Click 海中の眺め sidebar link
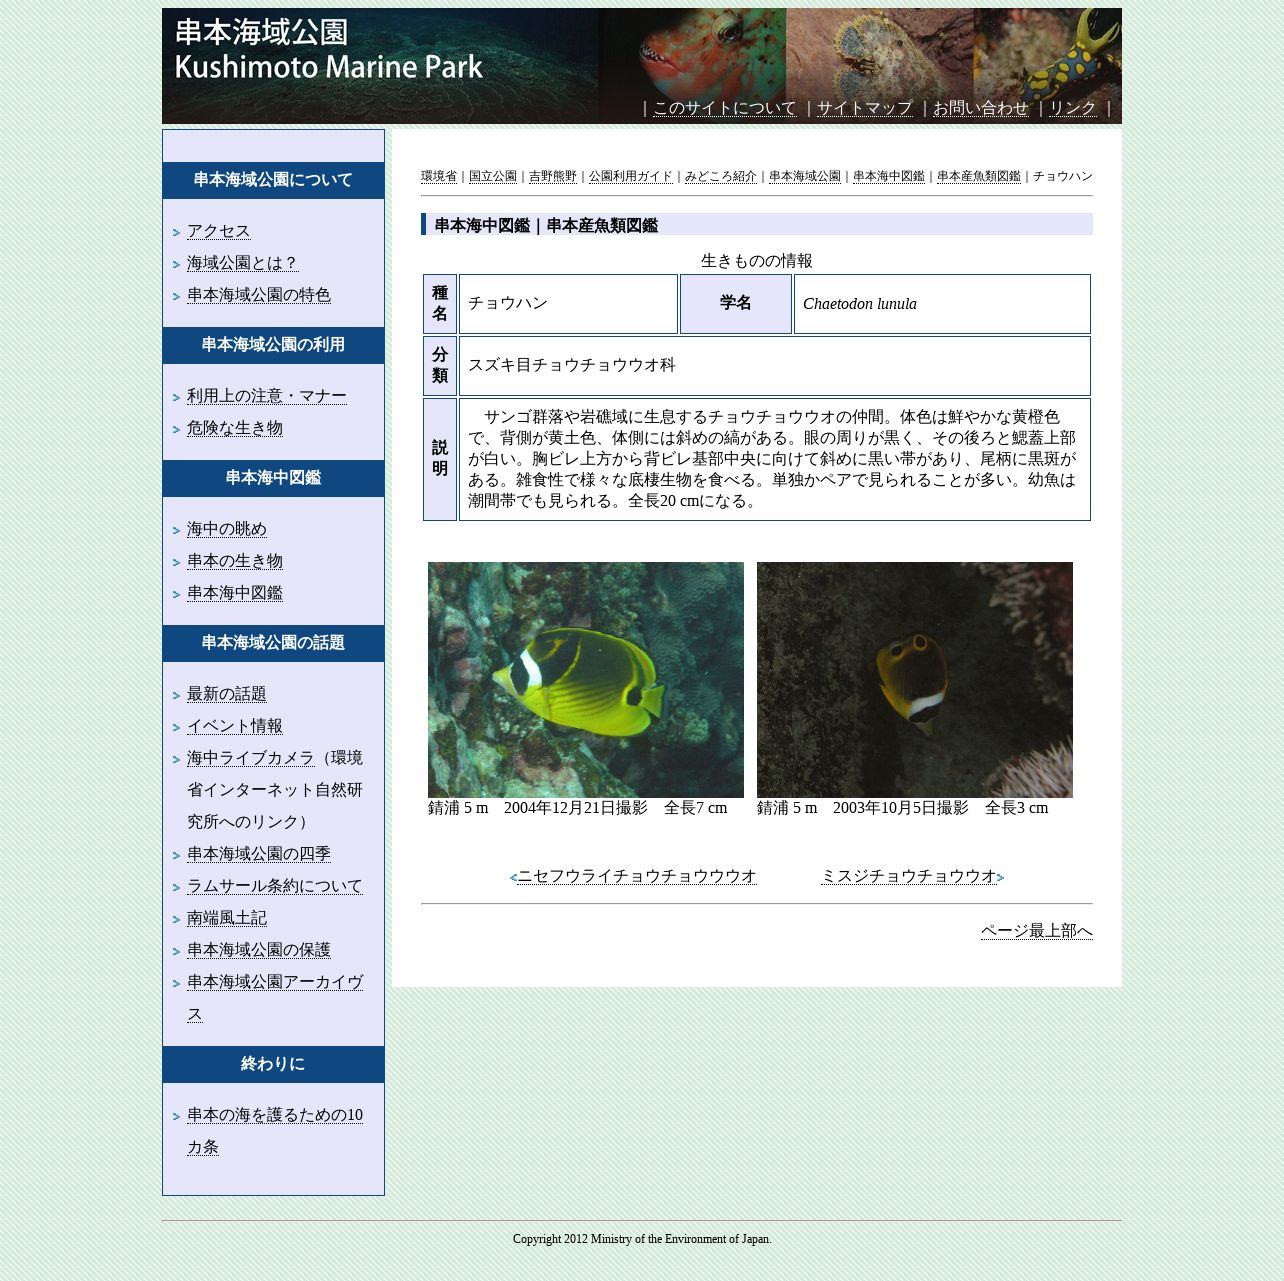This screenshot has height=1281, width=1284. click(227, 529)
